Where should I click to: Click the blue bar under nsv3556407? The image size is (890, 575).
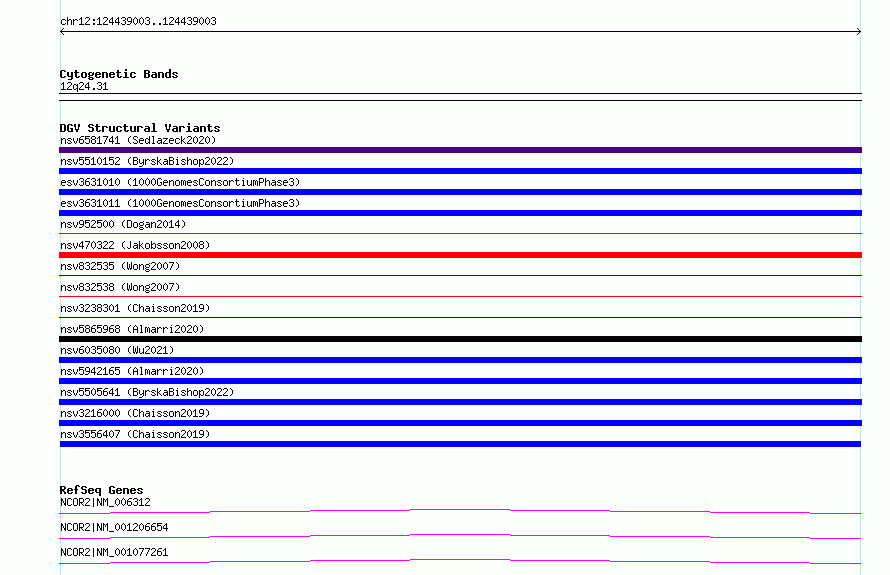pyautogui.click(x=460, y=444)
